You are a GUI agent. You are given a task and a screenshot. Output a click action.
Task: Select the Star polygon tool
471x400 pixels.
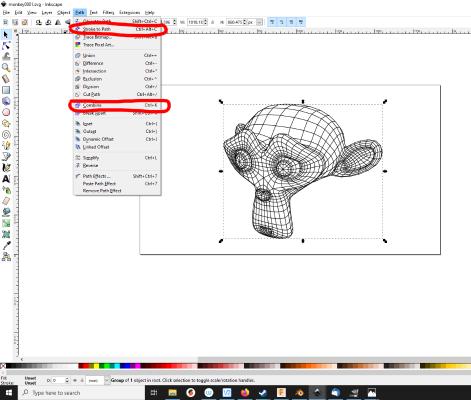click(x=6, y=123)
